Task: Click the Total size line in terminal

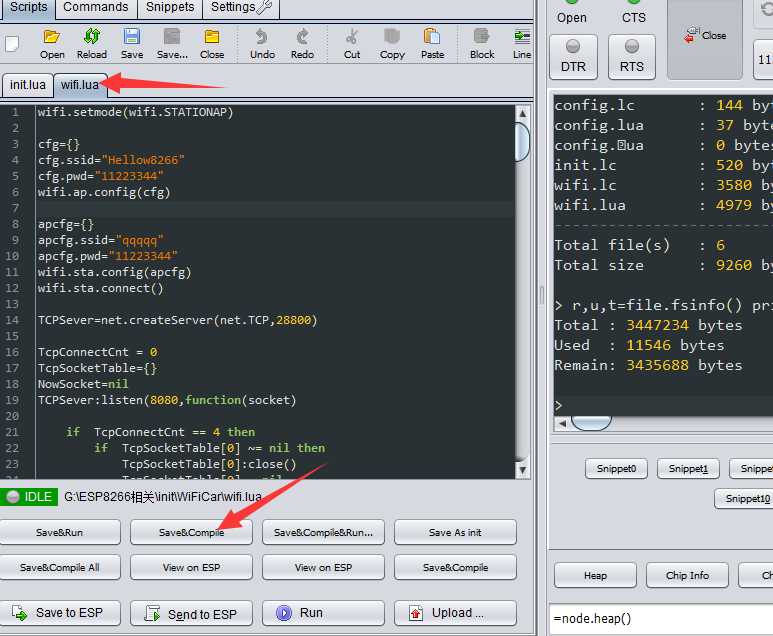Action: point(663,265)
